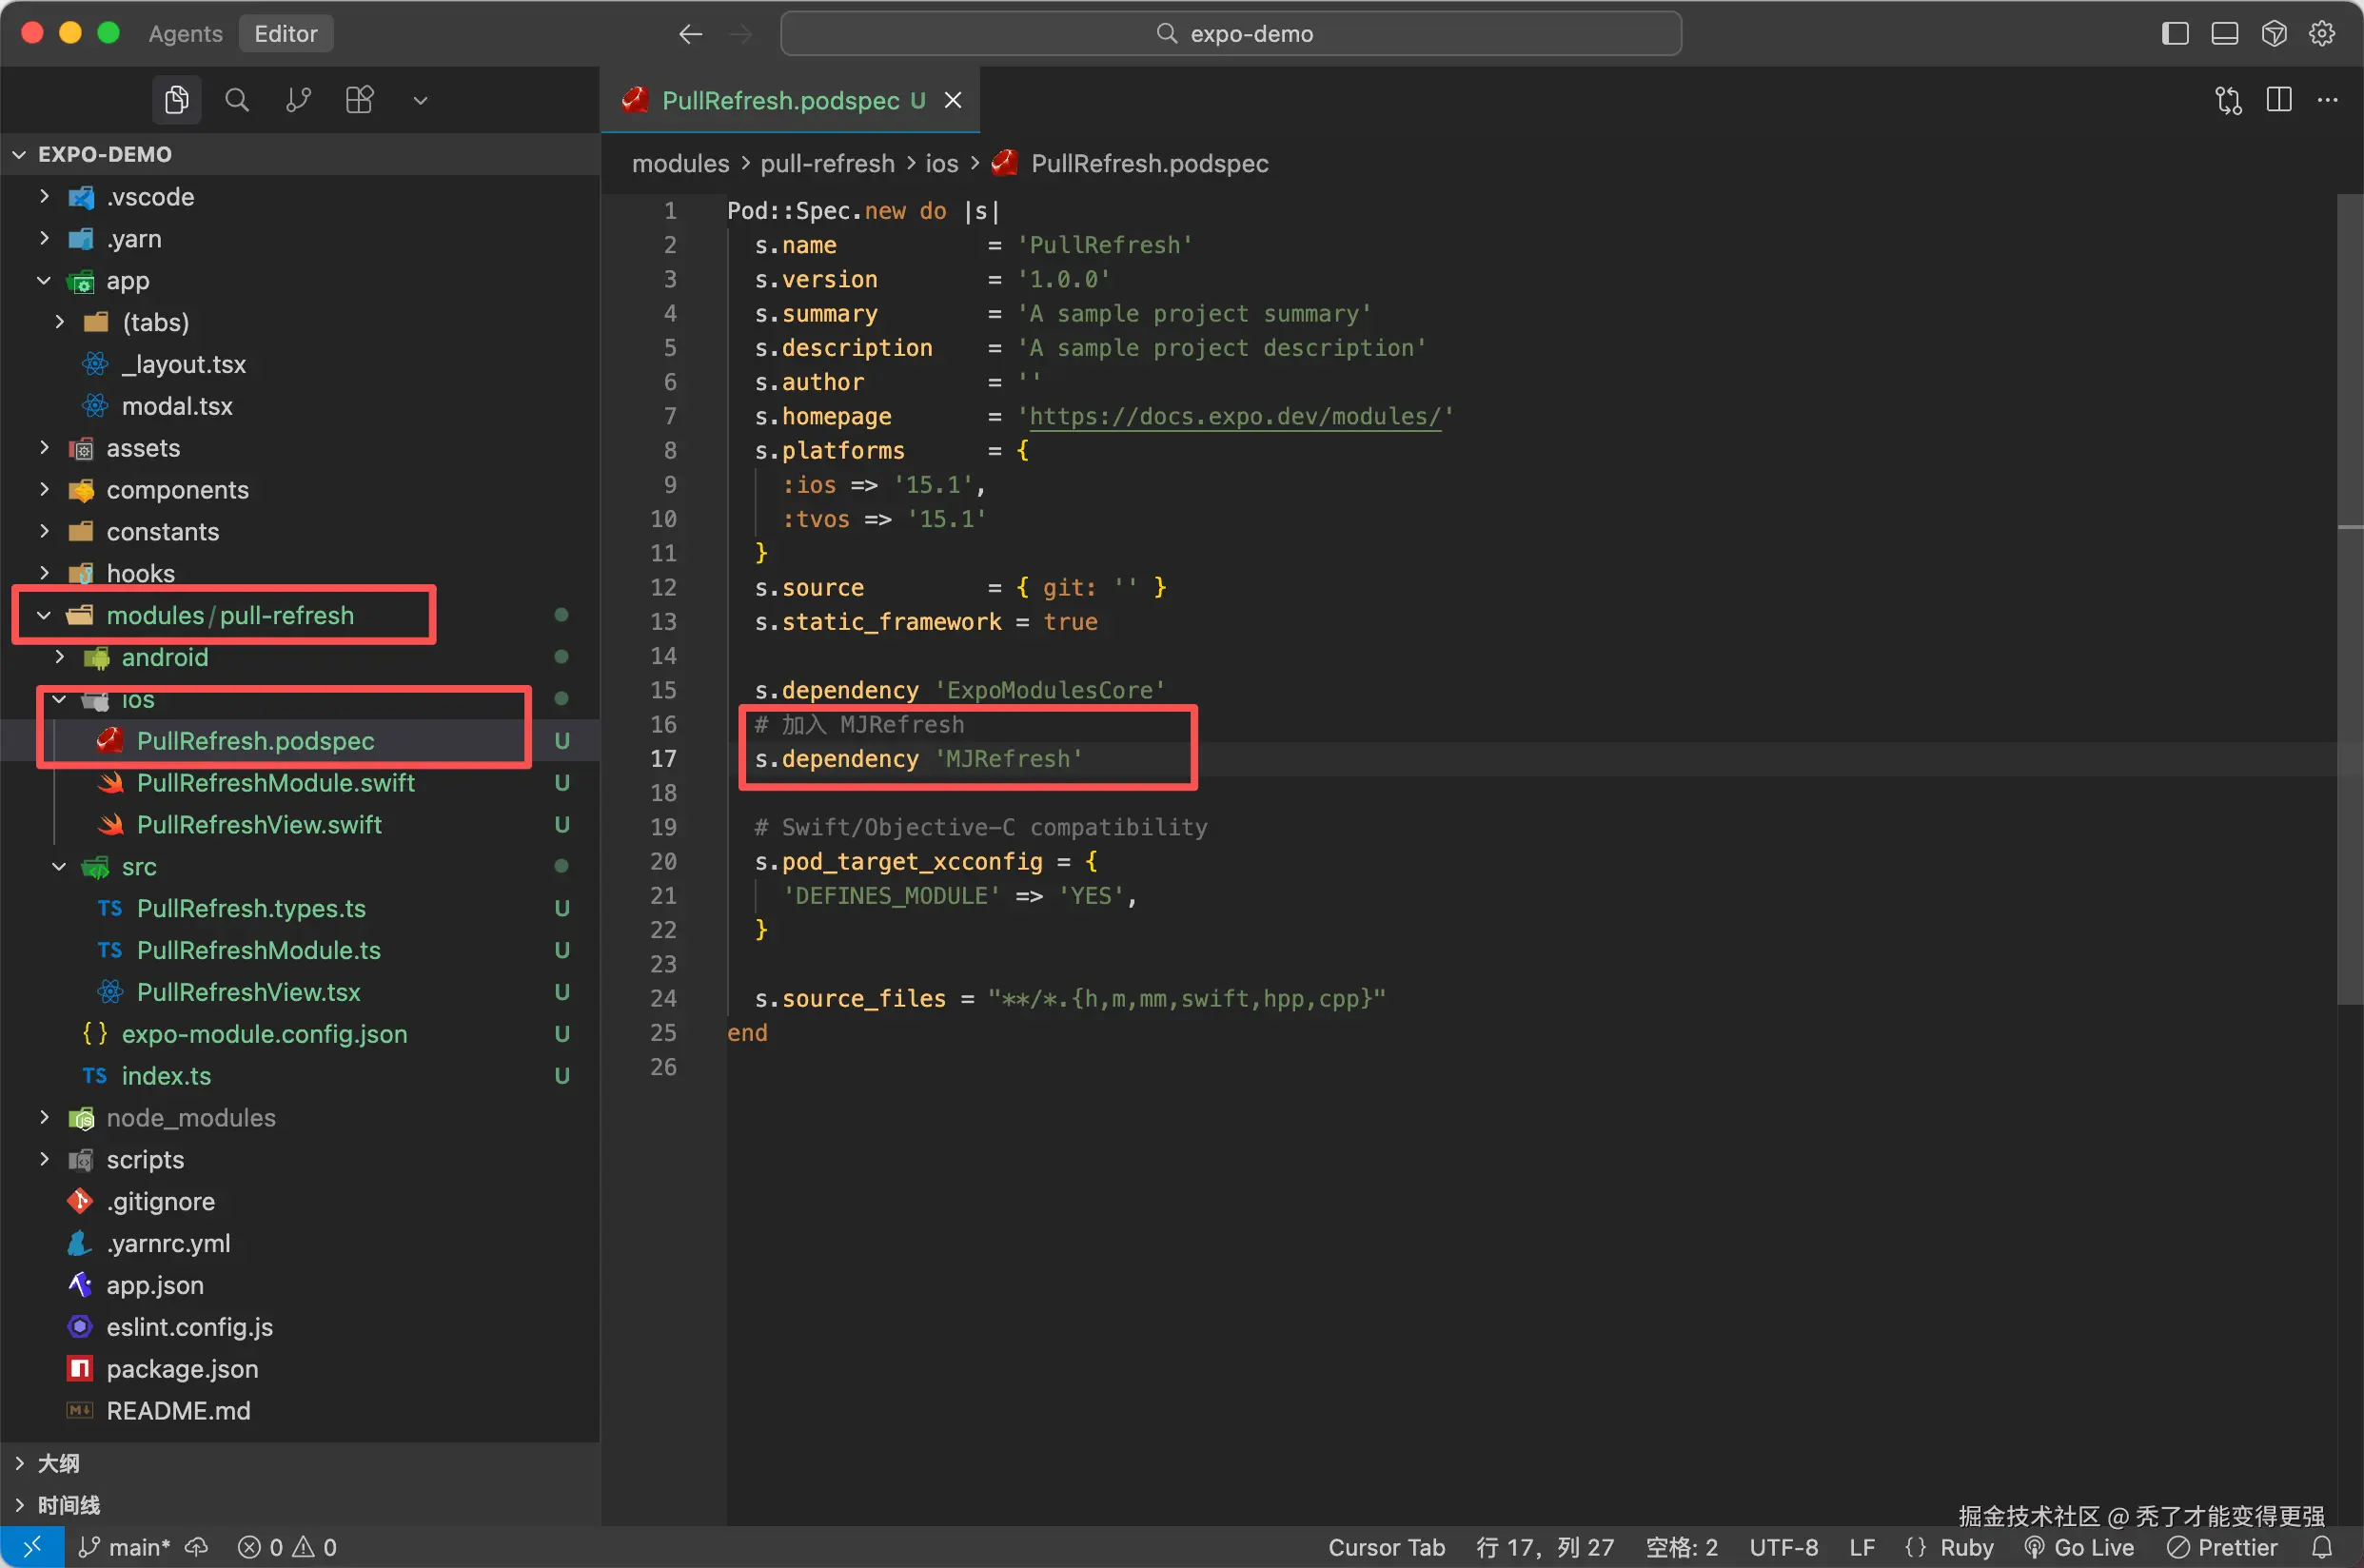2364x1568 pixels.
Task: Expand the 大纲 outline section
Action: (x=58, y=1463)
